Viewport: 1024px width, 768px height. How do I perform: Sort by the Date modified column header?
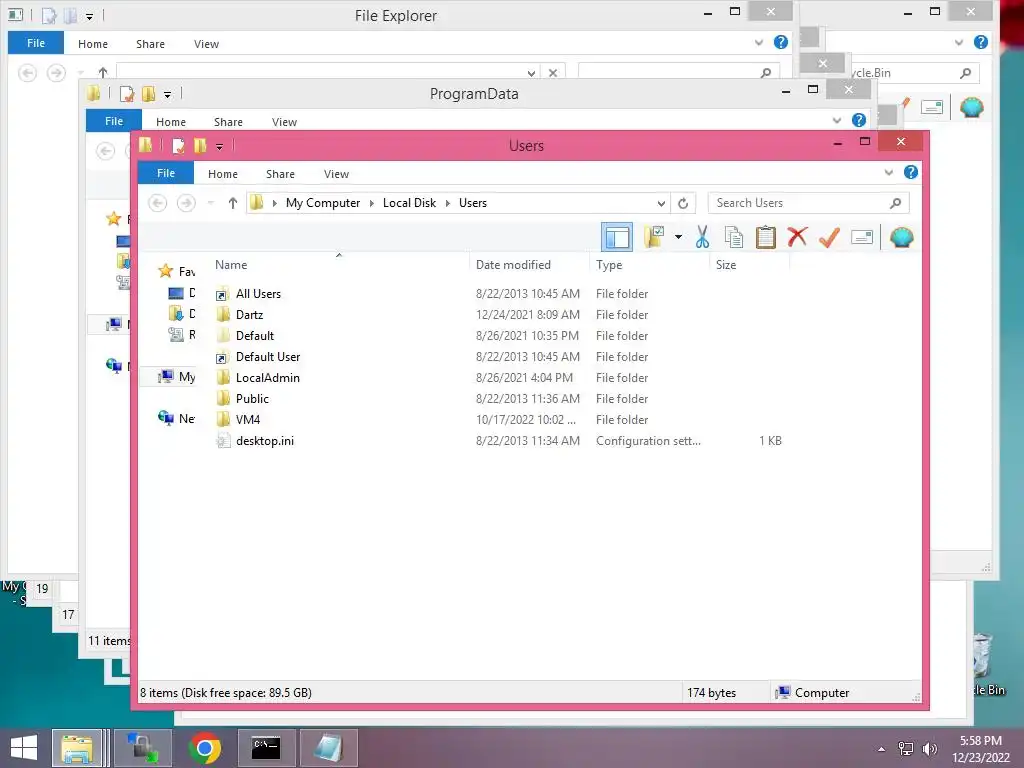pyautogui.click(x=513, y=264)
